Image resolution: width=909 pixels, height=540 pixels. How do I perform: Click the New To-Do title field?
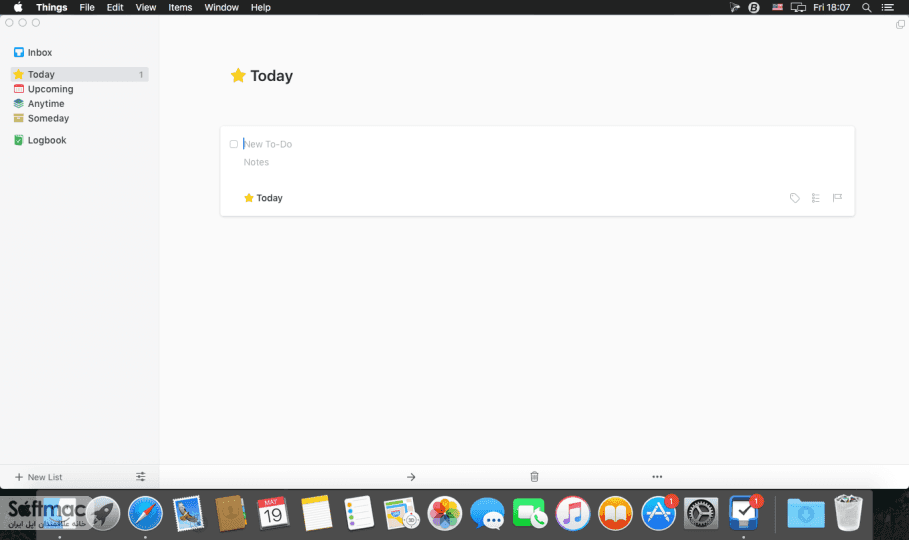point(267,144)
